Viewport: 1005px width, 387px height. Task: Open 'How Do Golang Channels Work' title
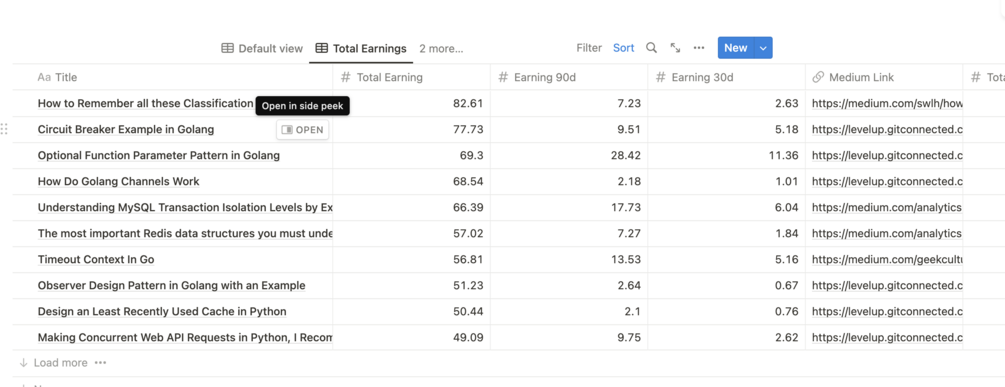tap(119, 181)
